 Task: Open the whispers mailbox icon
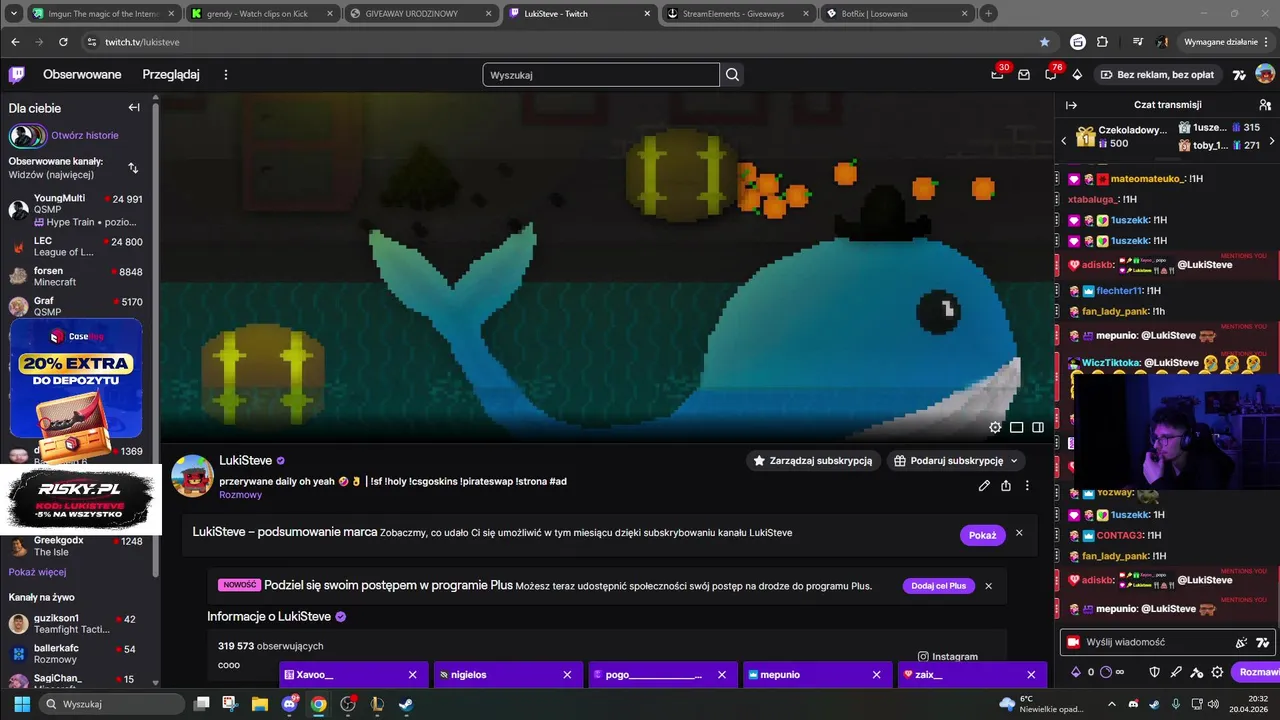[x=1024, y=74]
